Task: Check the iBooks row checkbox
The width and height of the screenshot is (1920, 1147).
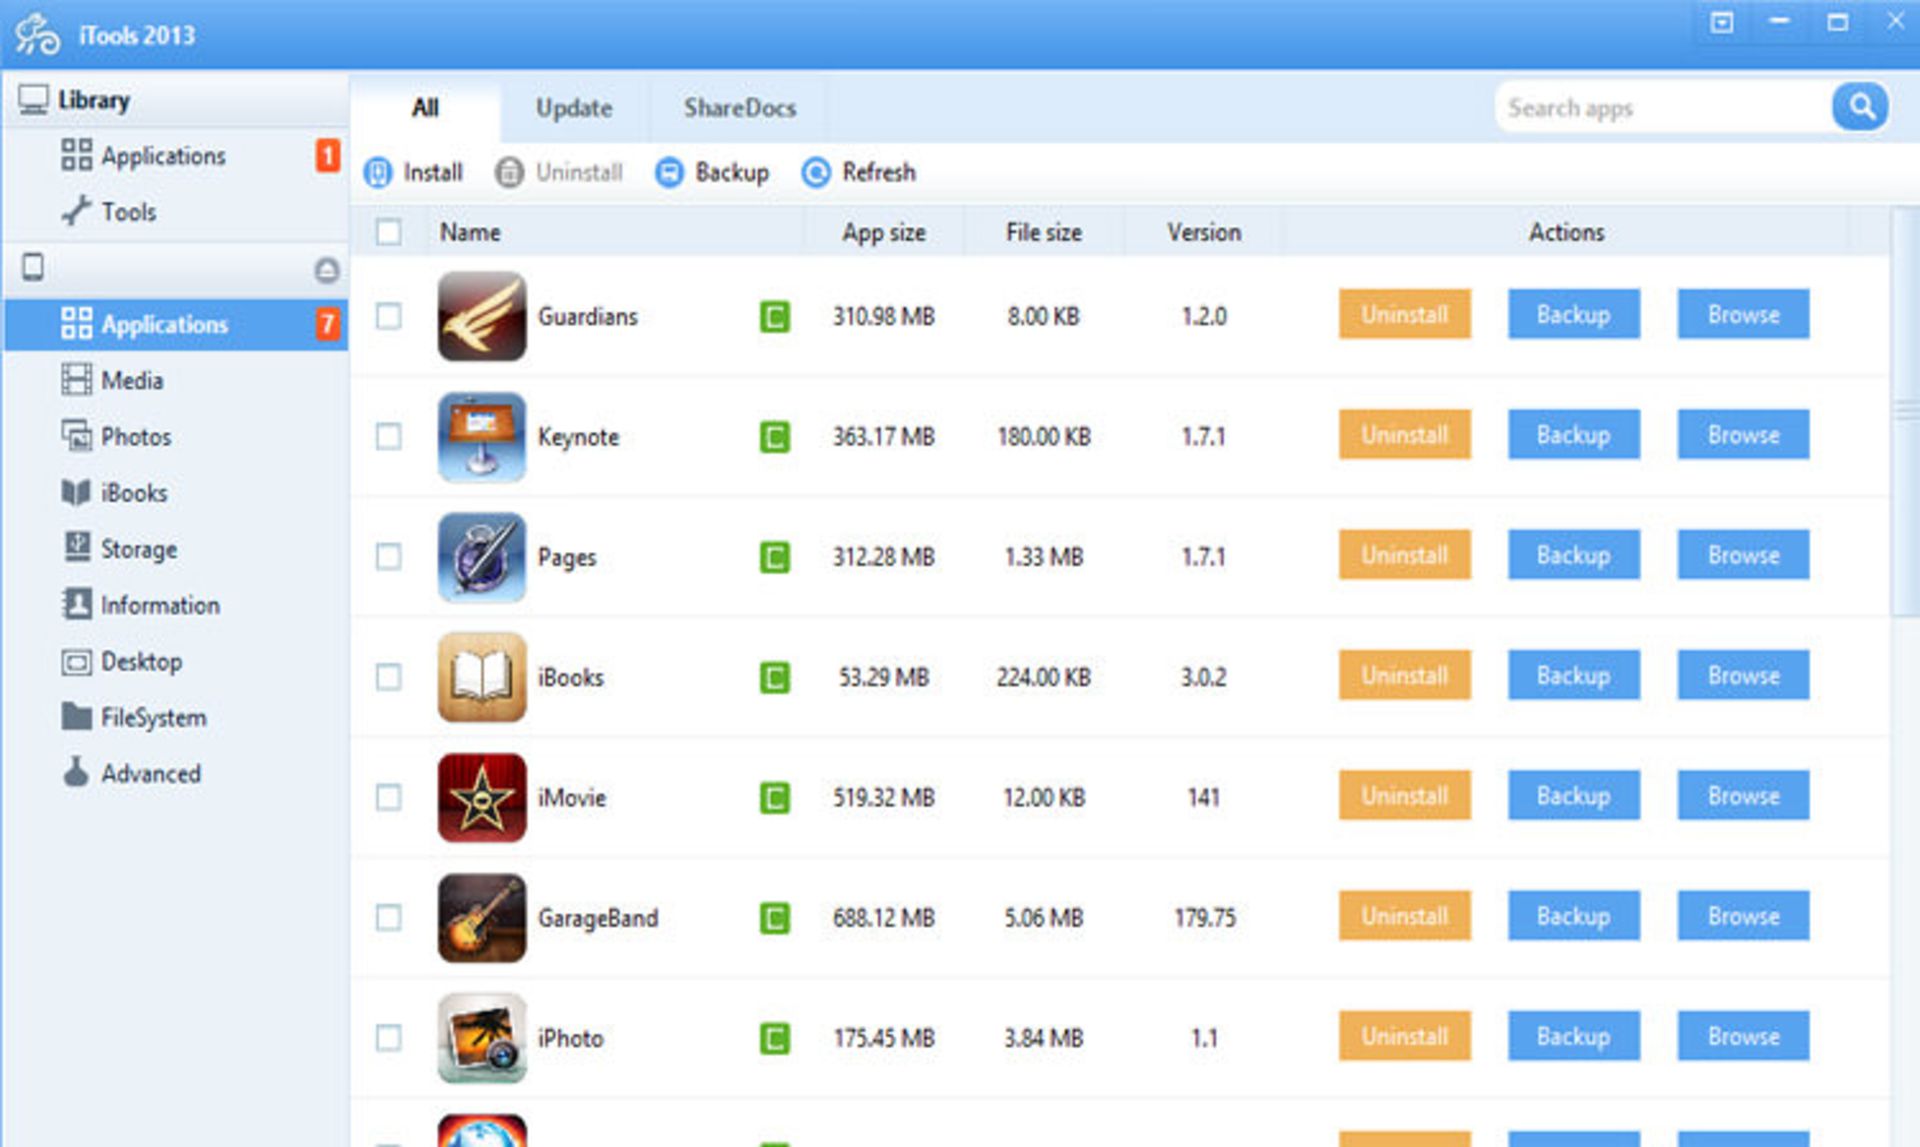Action: [389, 677]
